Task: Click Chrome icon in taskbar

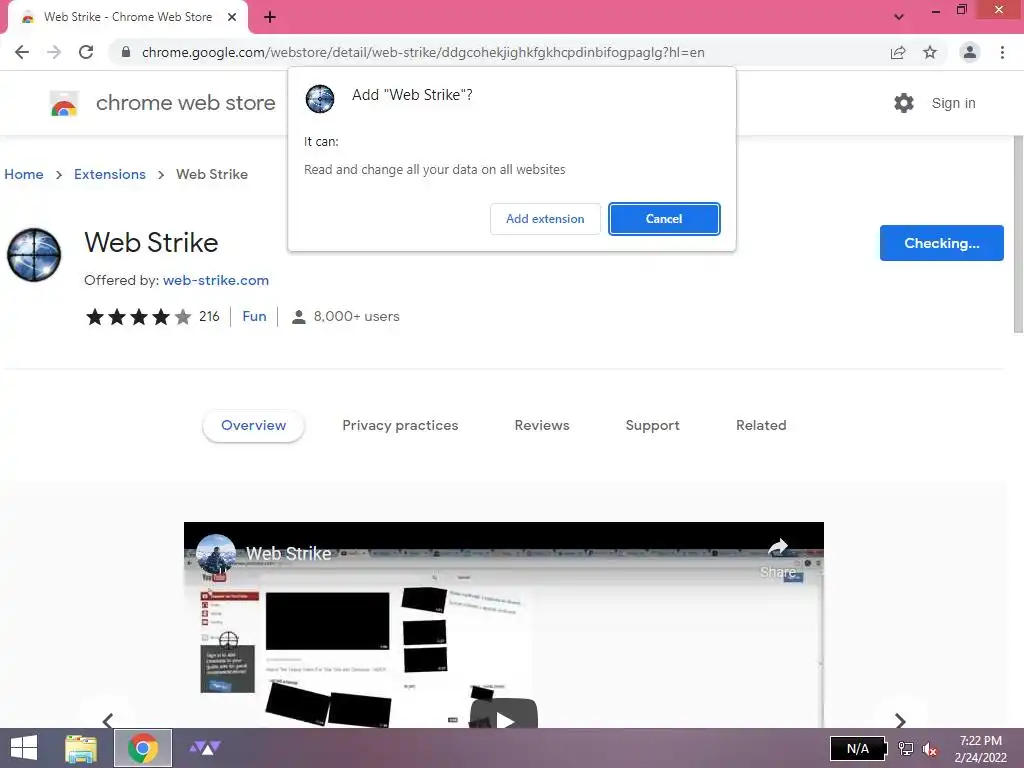Action: point(143,748)
